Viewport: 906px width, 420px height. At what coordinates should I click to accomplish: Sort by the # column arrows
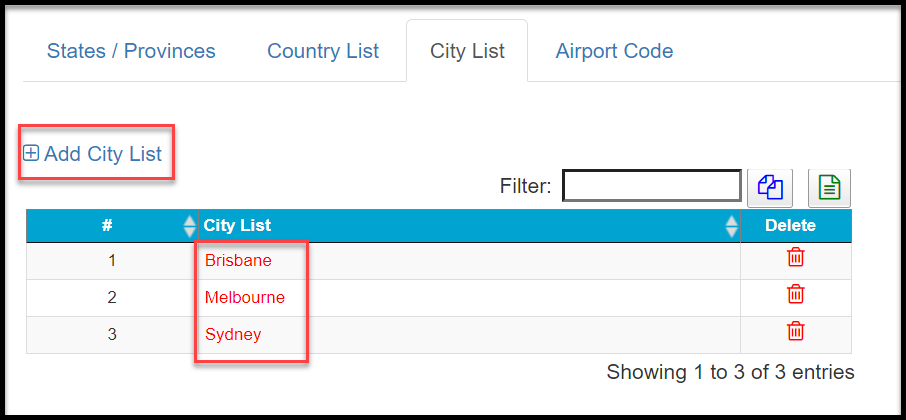[190, 226]
